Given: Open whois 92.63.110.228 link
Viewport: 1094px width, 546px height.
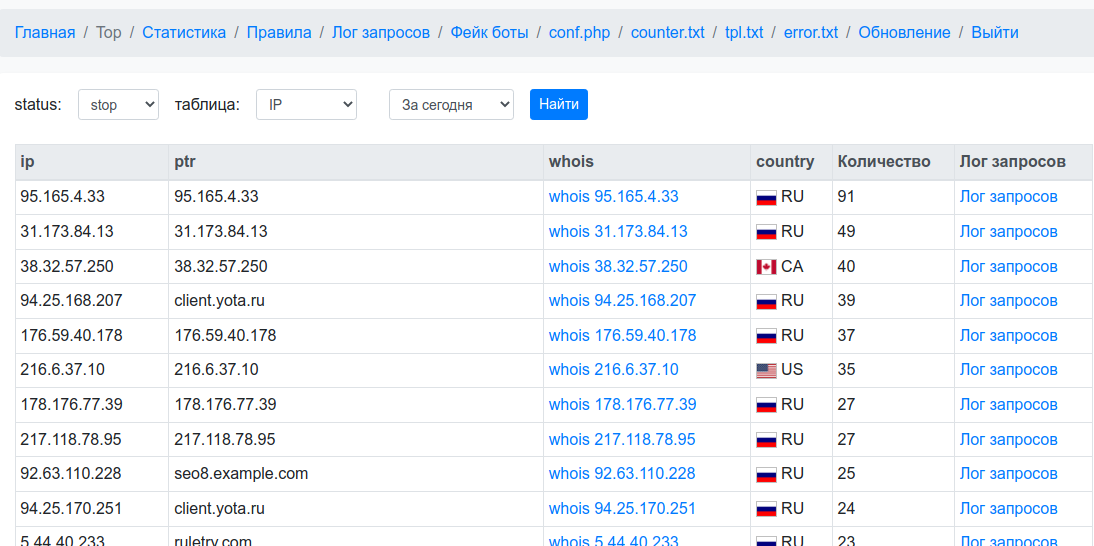Looking at the screenshot, I should click(x=622, y=473).
